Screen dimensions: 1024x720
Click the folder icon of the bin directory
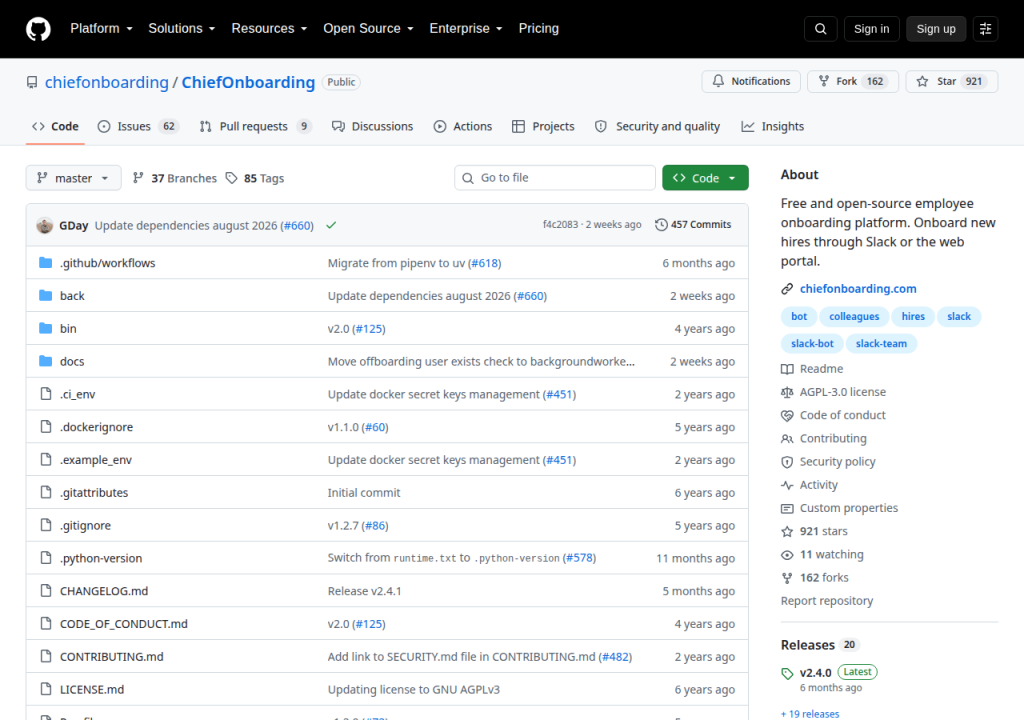(x=46, y=328)
